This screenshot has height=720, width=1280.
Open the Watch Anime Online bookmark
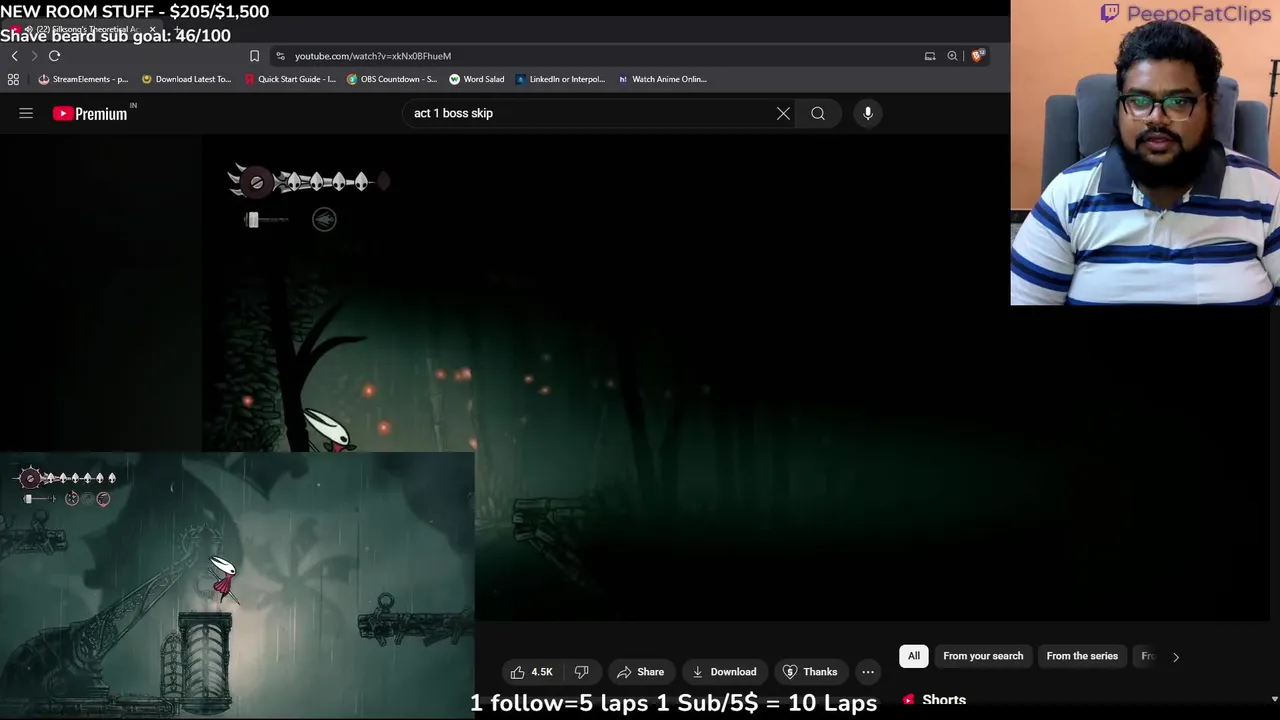tap(662, 79)
